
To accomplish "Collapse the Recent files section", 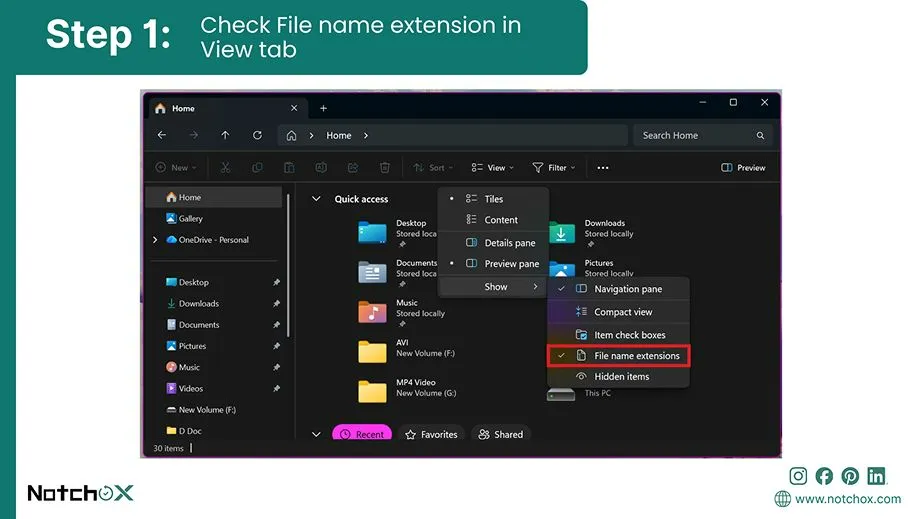I will pos(316,434).
